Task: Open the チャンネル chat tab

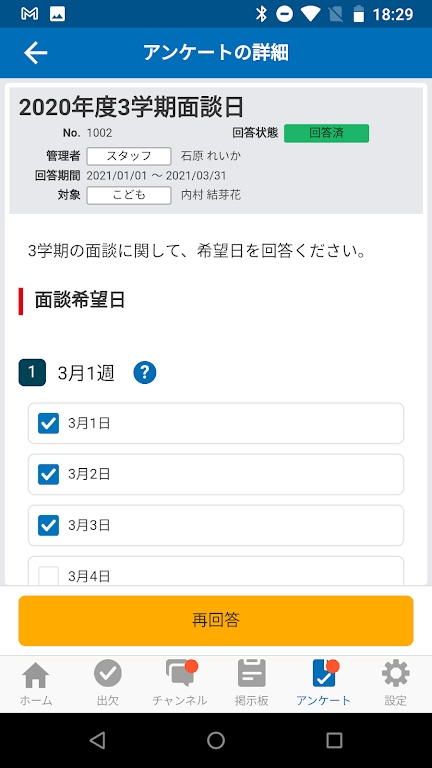Action: [x=180, y=683]
